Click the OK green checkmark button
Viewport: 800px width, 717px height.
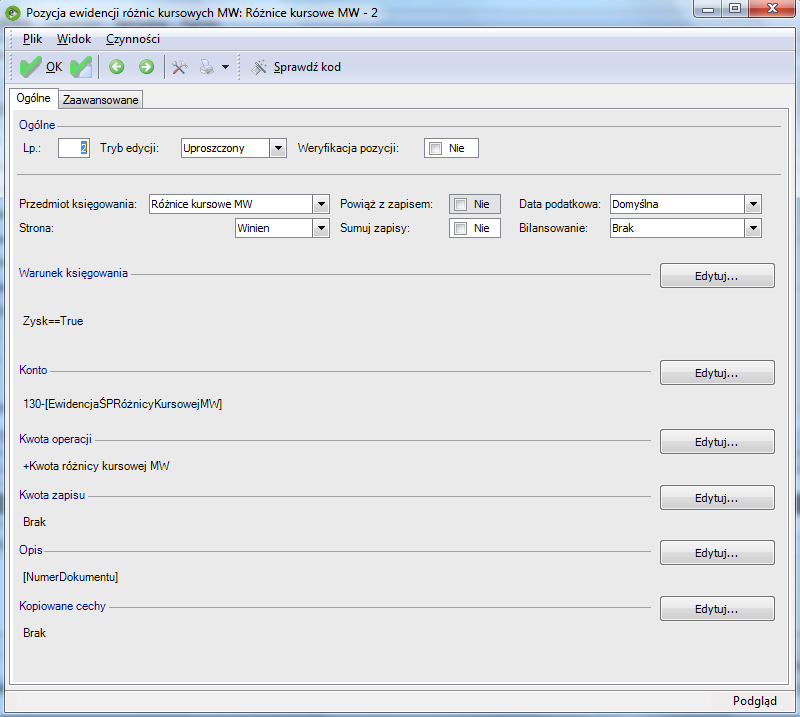[x=41, y=67]
